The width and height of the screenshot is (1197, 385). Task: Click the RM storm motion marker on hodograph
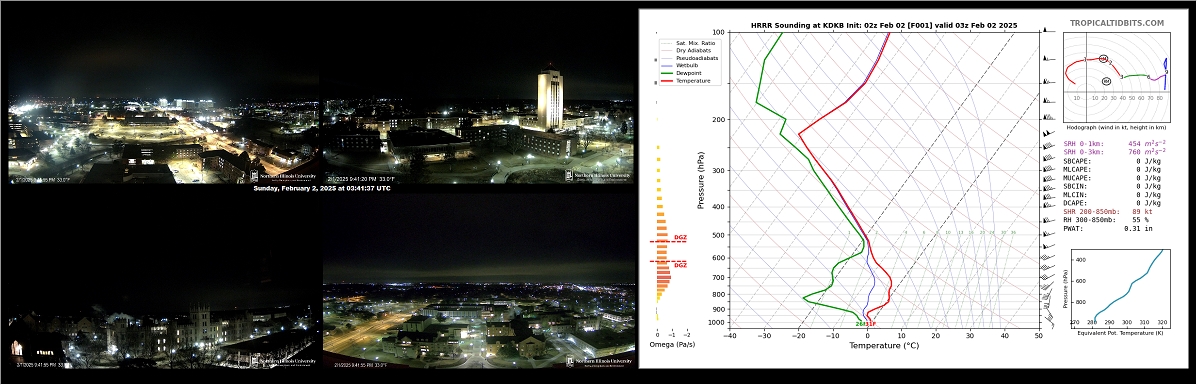point(1103,58)
